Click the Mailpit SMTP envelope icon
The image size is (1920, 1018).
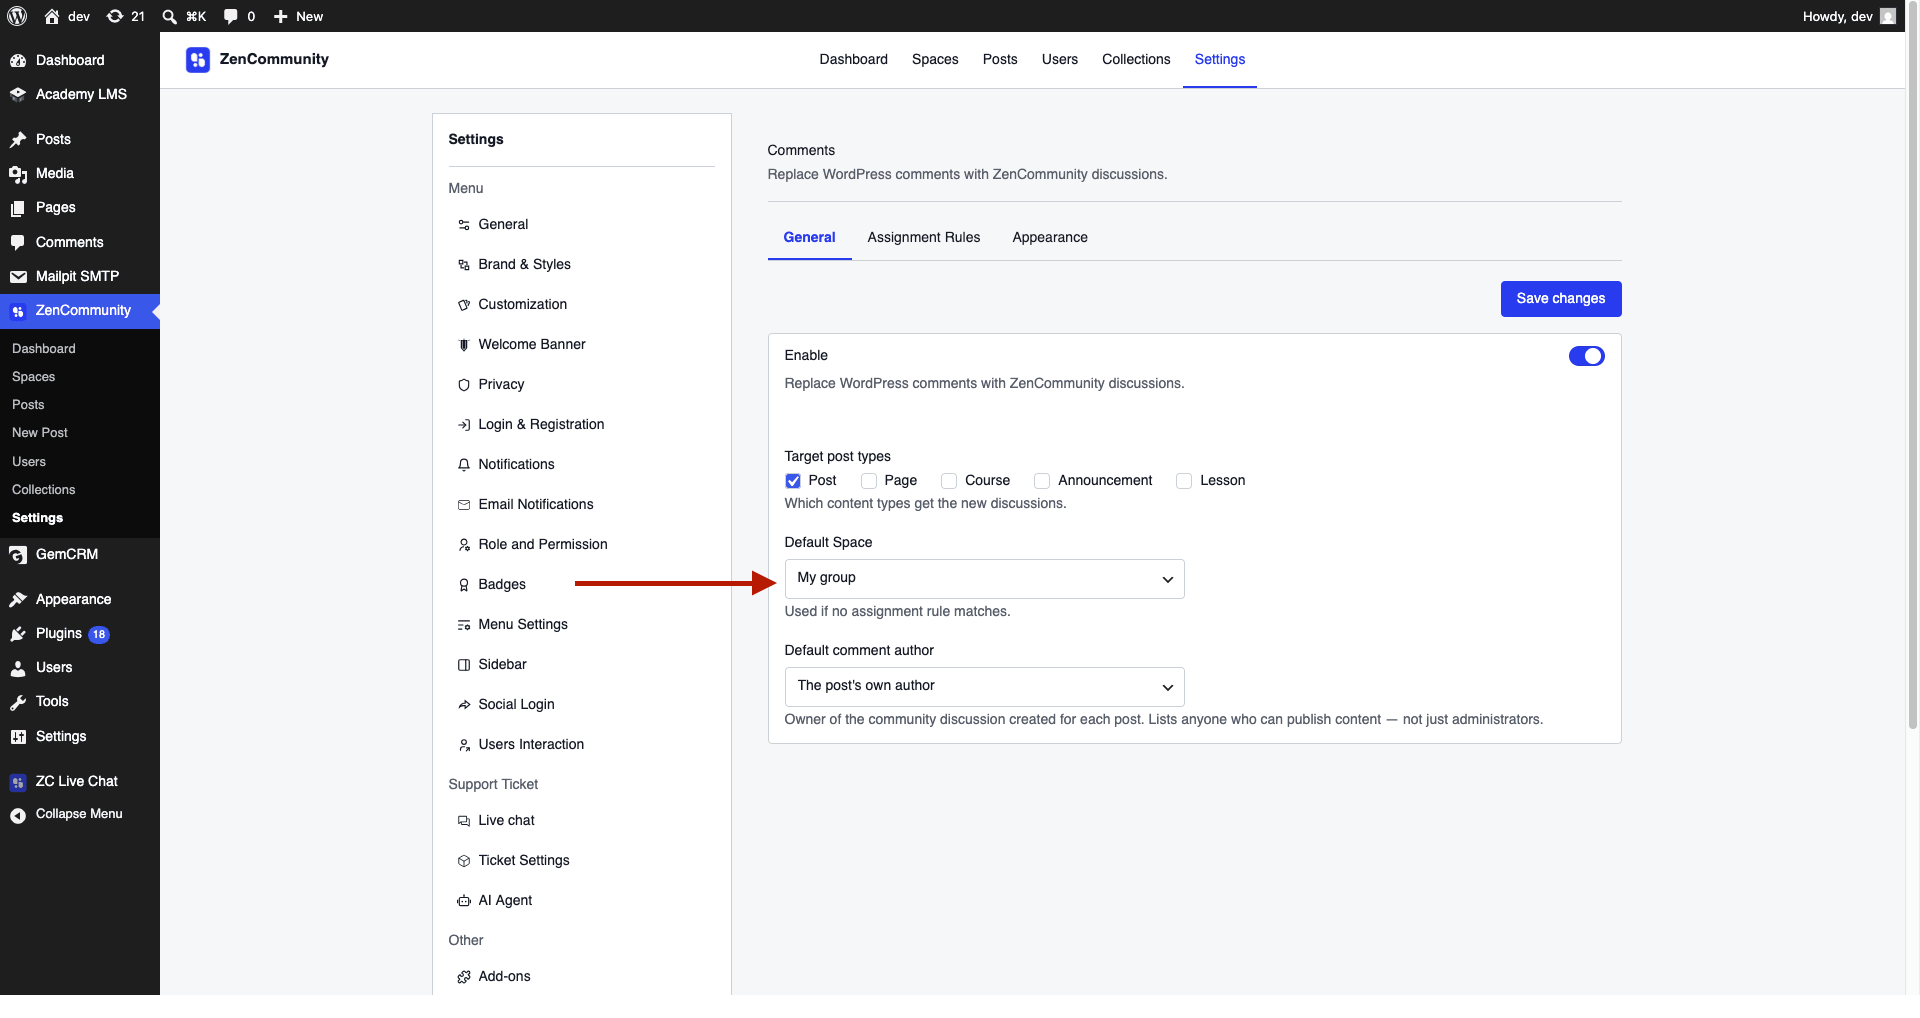[18, 277]
